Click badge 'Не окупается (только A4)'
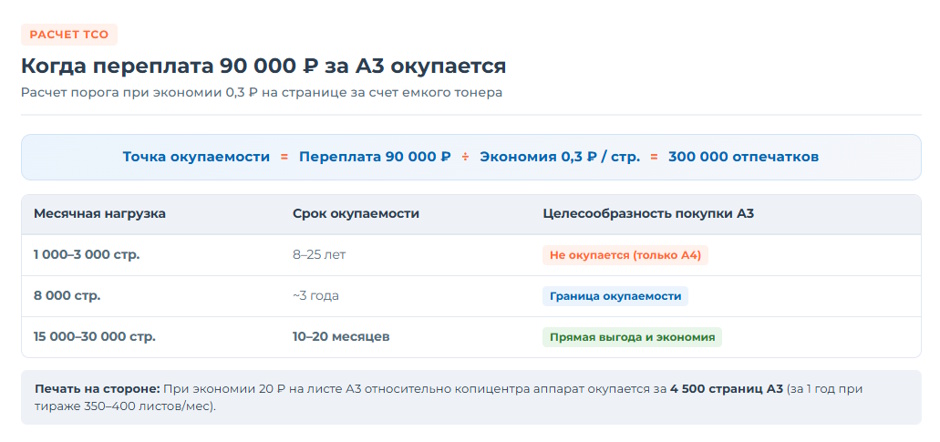Viewport: 940px width, 442px height. (625, 255)
